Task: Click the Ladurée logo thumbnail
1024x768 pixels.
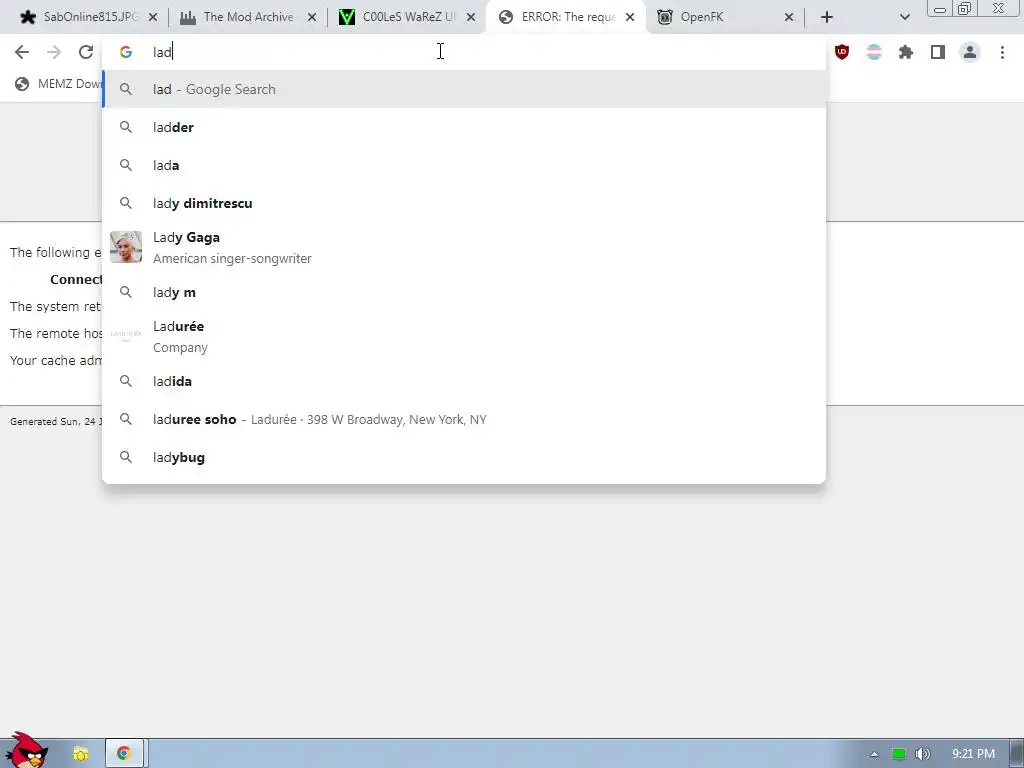Action: click(x=126, y=334)
